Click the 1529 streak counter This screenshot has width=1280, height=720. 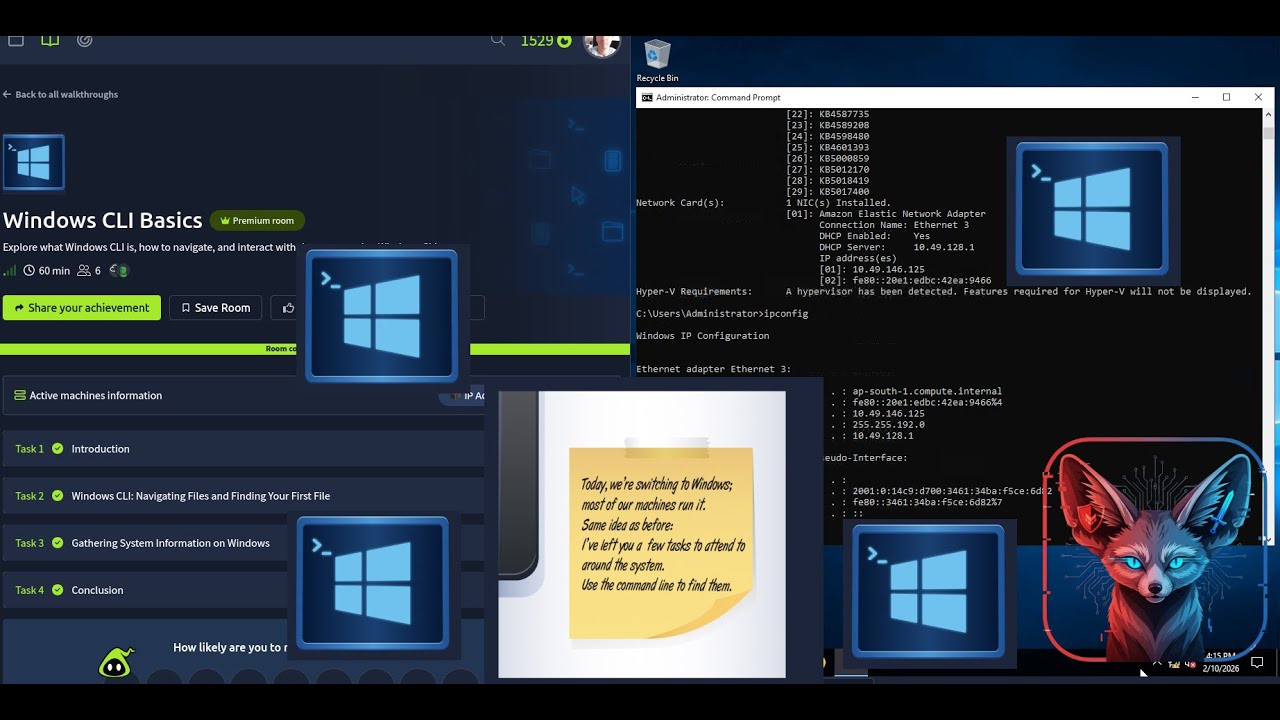pos(546,41)
